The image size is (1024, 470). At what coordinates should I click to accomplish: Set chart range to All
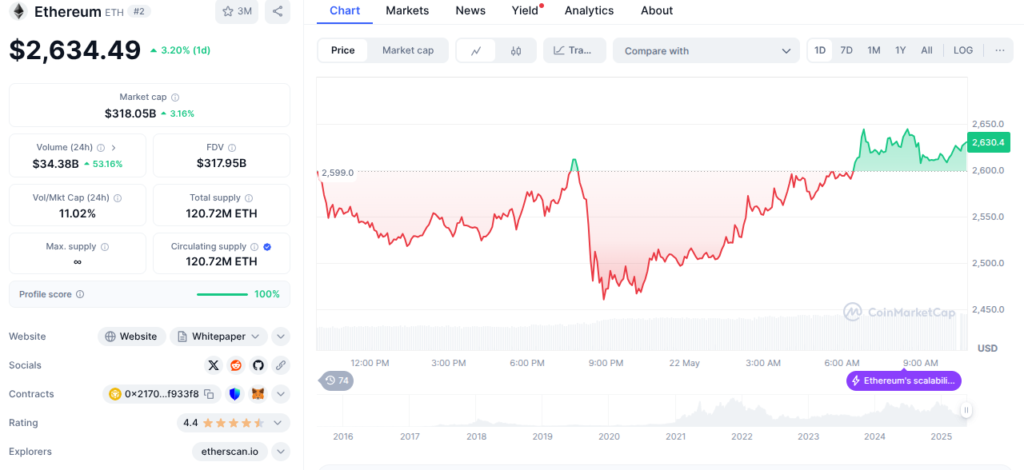(927, 50)
